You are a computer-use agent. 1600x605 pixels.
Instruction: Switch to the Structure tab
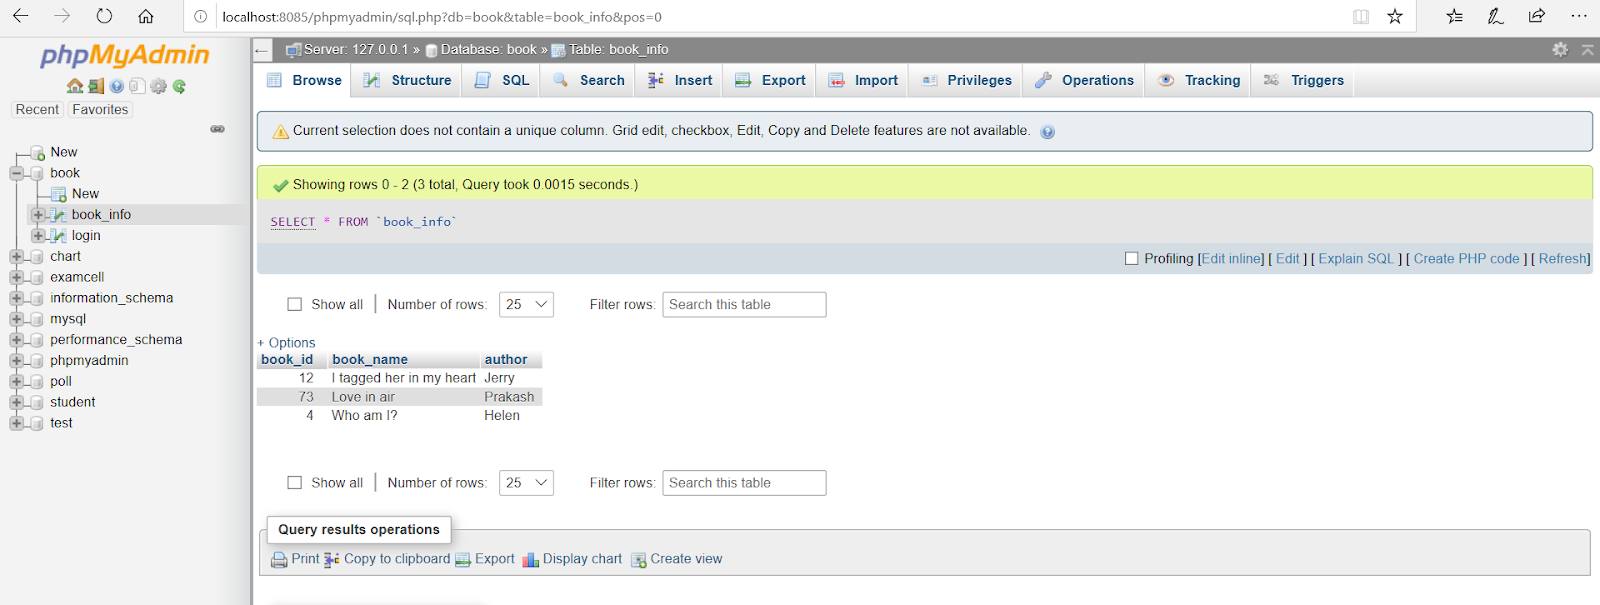coord(407,80)
